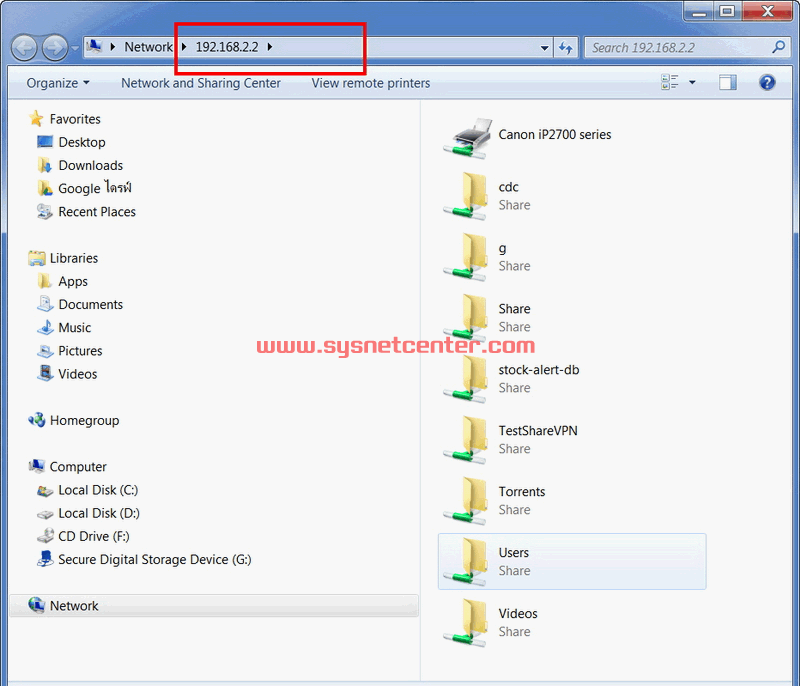
Task: Toggle the preview pane button
Action: [728, 82]
